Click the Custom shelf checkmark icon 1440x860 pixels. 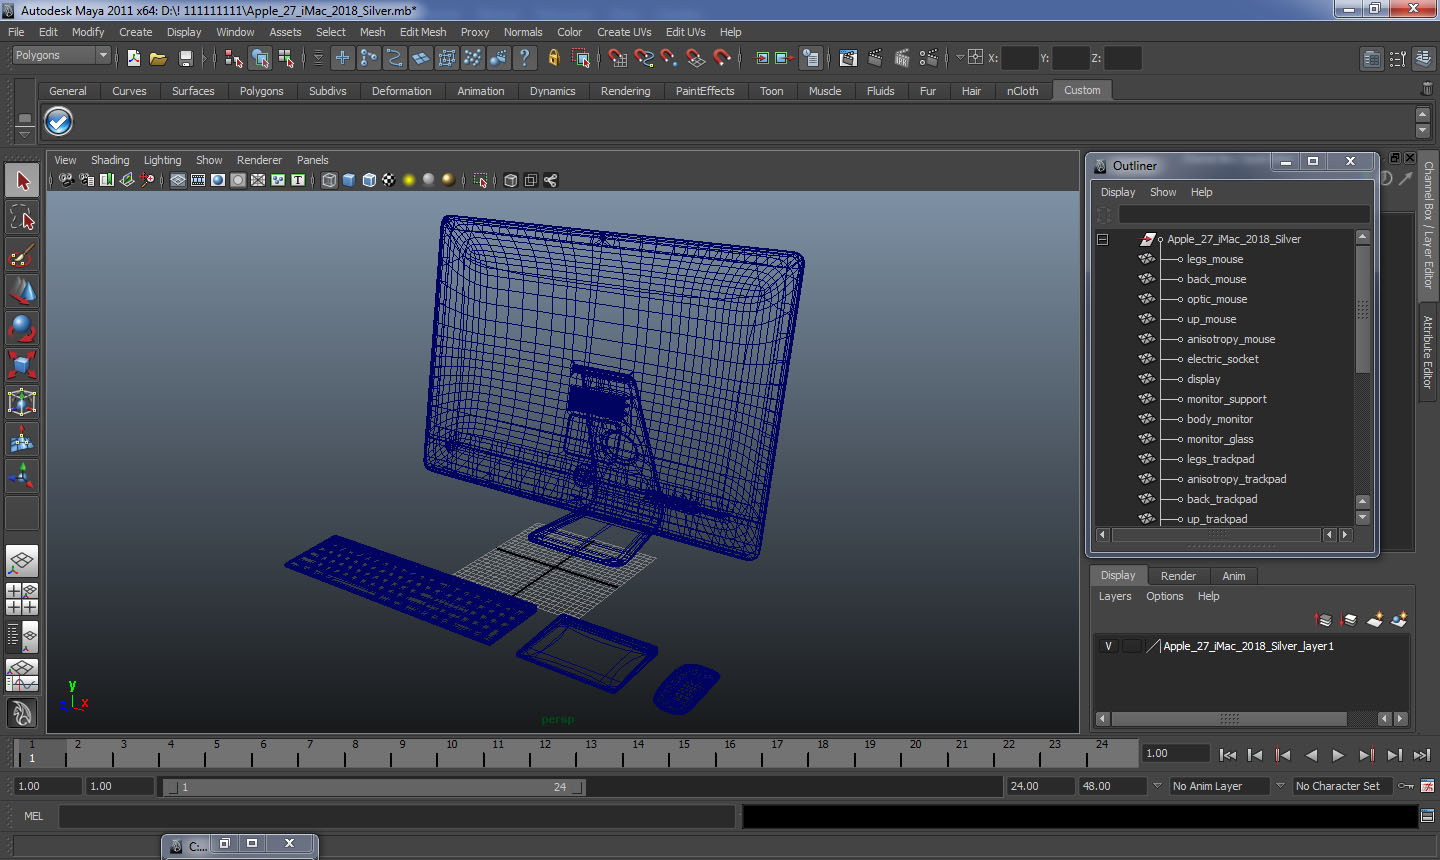(59, 122)
